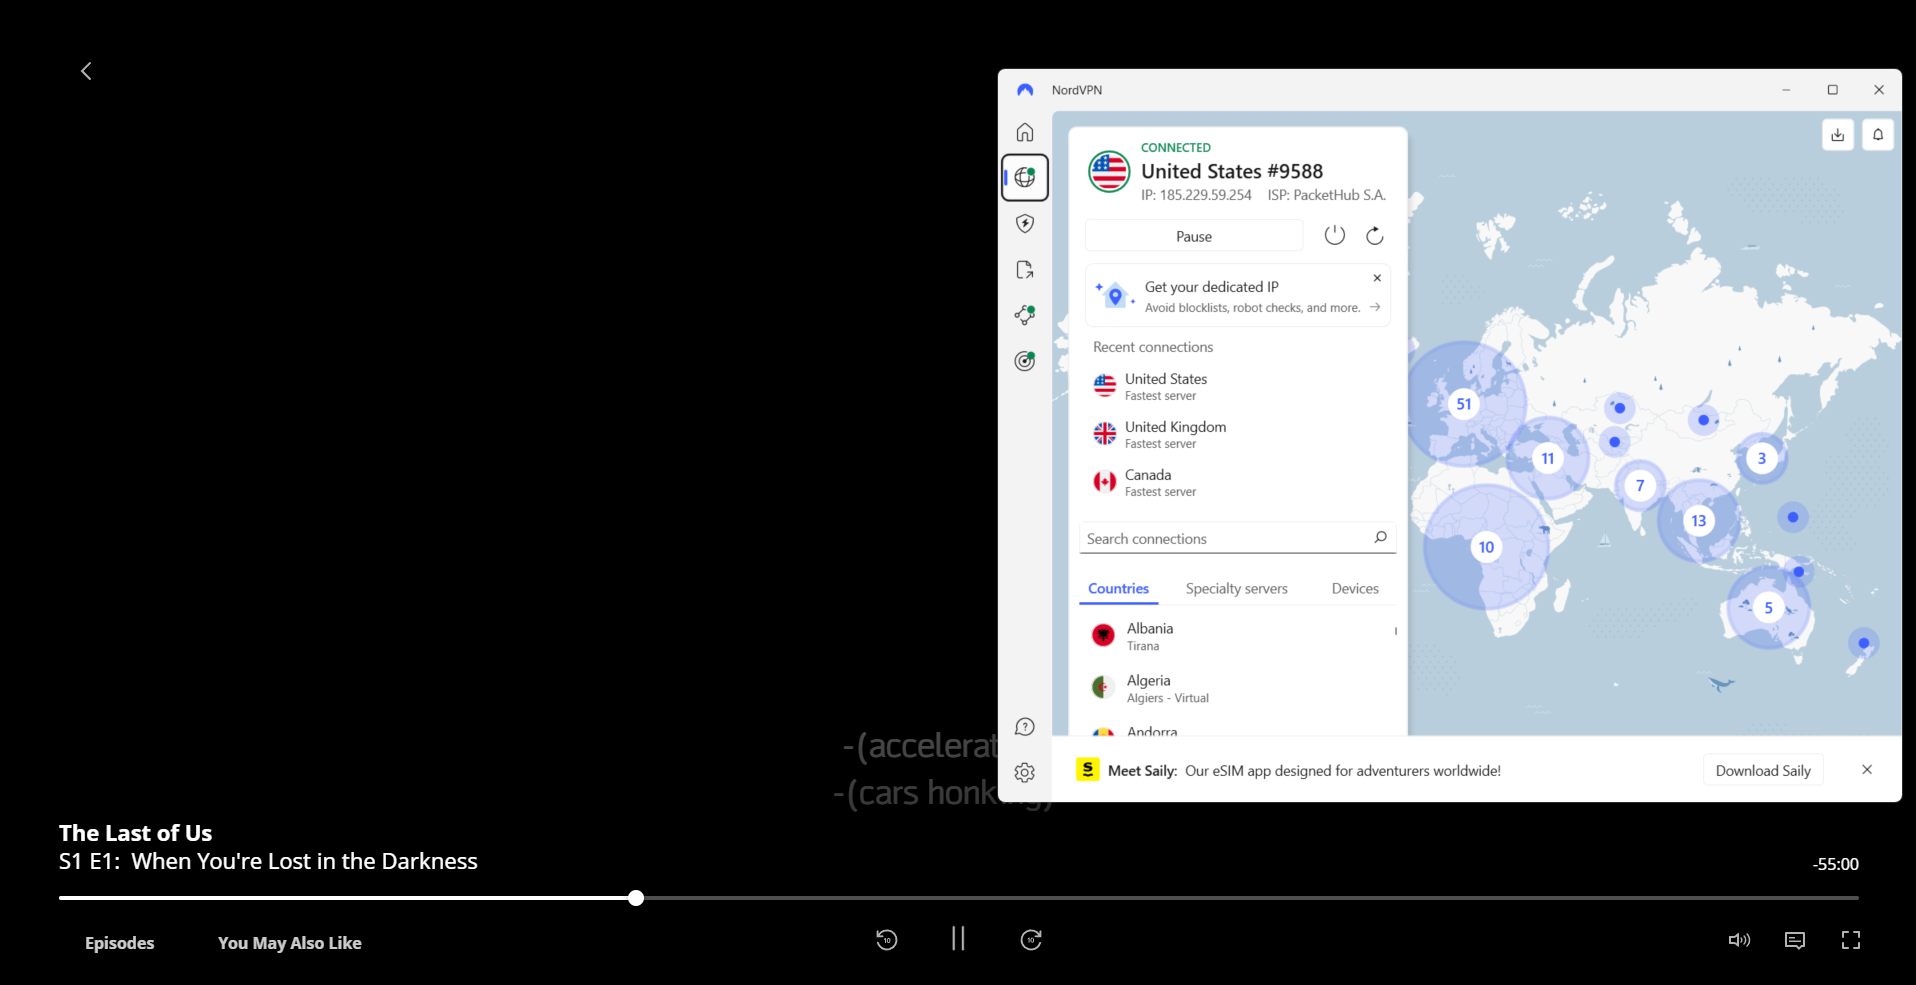Select Algeria in the country list
Image resolution: width=1916 pixels, height=985 pixels.
pos(1237,688)
